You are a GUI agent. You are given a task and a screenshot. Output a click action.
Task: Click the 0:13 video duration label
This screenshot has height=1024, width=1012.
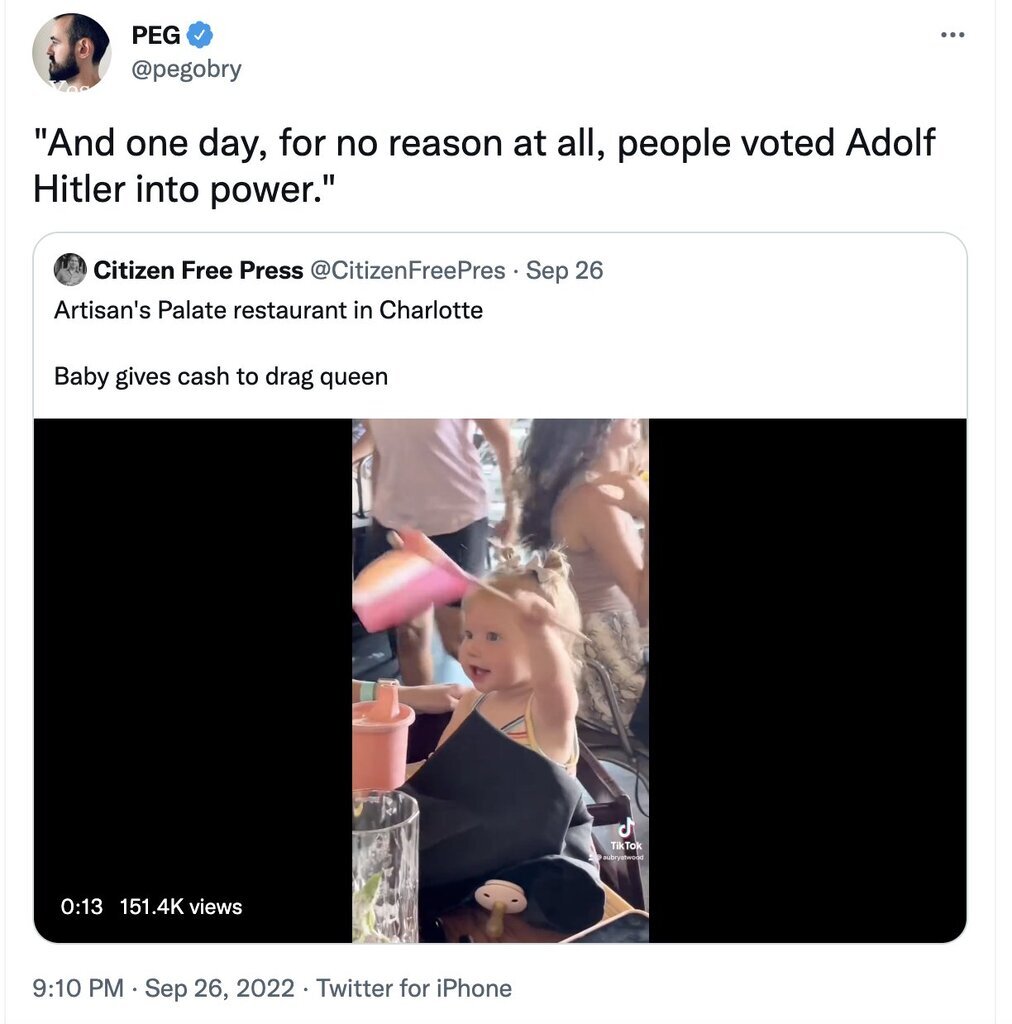[82, 907]
